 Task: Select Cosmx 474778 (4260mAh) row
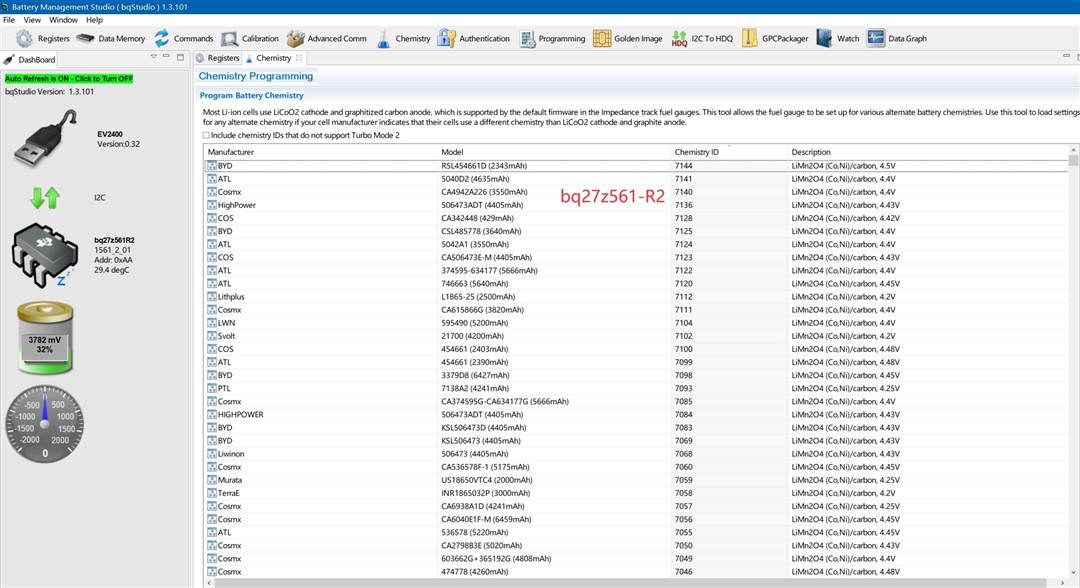tap(636, 571)
